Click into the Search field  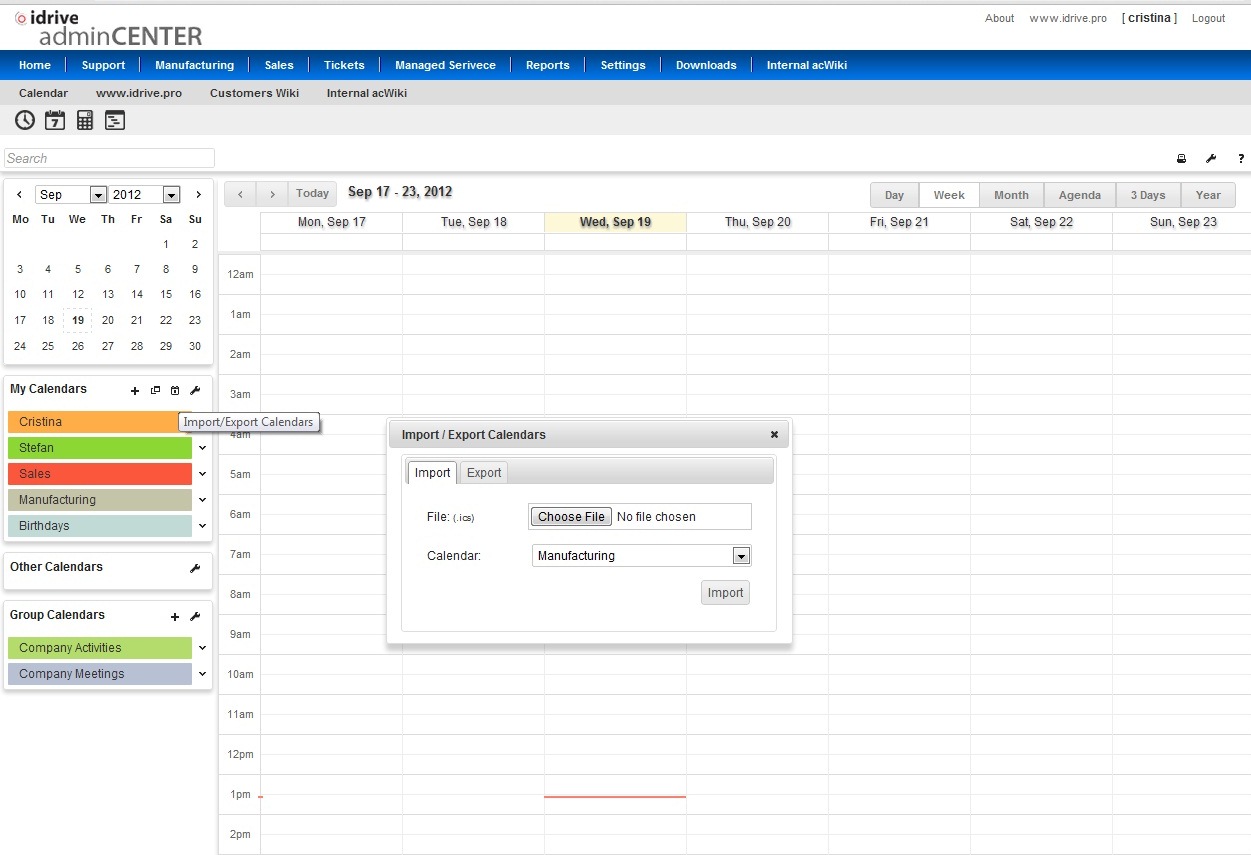[109, 158]
